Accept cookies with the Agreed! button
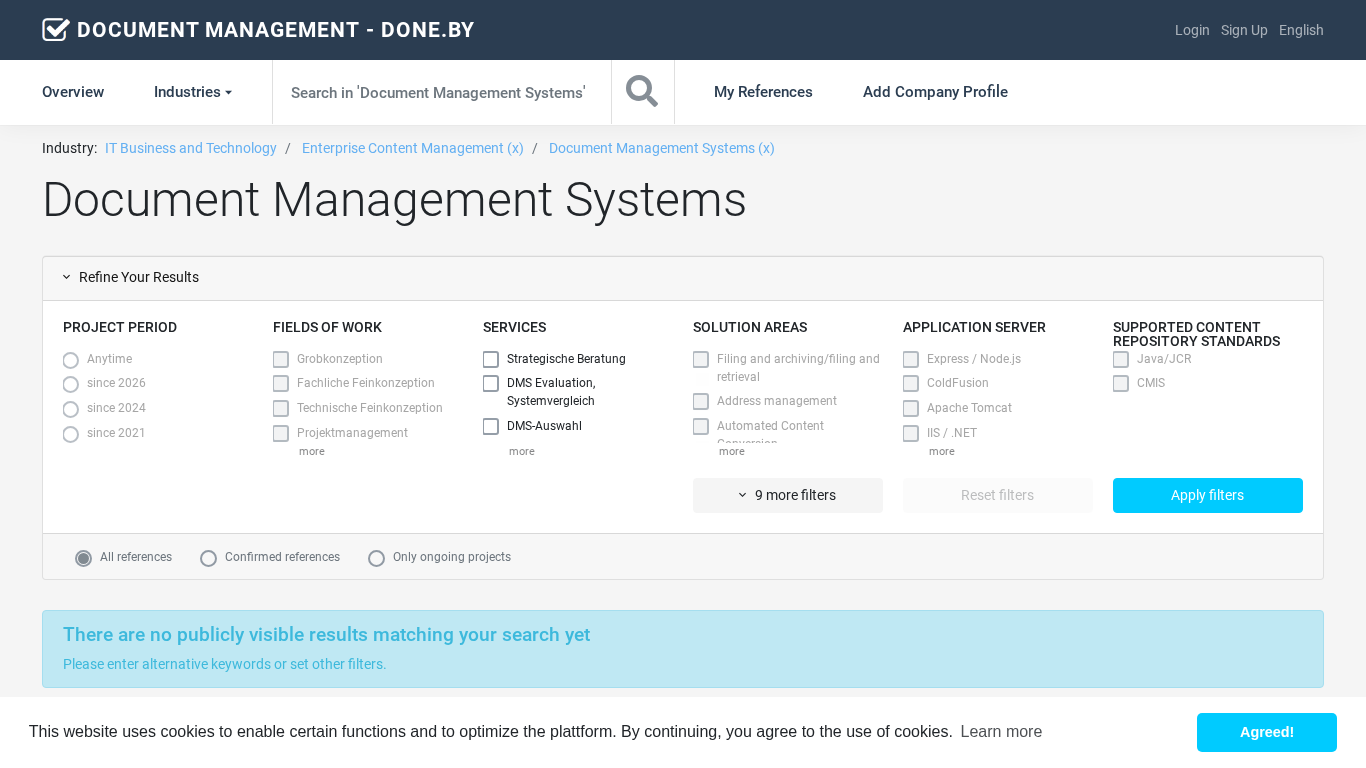The image size is (1366, 768). pos(1266,733)
